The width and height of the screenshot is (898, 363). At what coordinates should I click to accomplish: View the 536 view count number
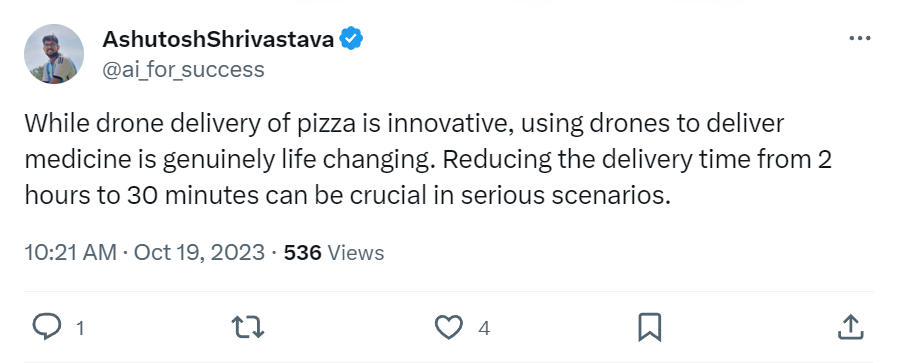(x=302, y=252)
